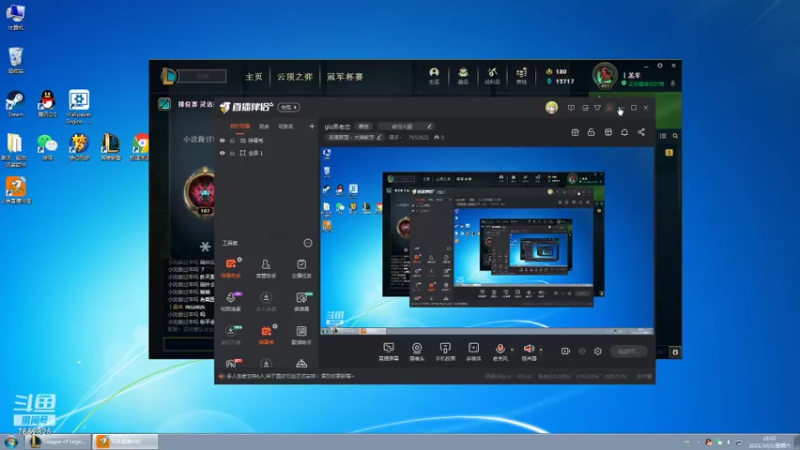Open the skin shirt icon in title bar
The width and height of the screenshot is (800, 450).
[597, 108]
